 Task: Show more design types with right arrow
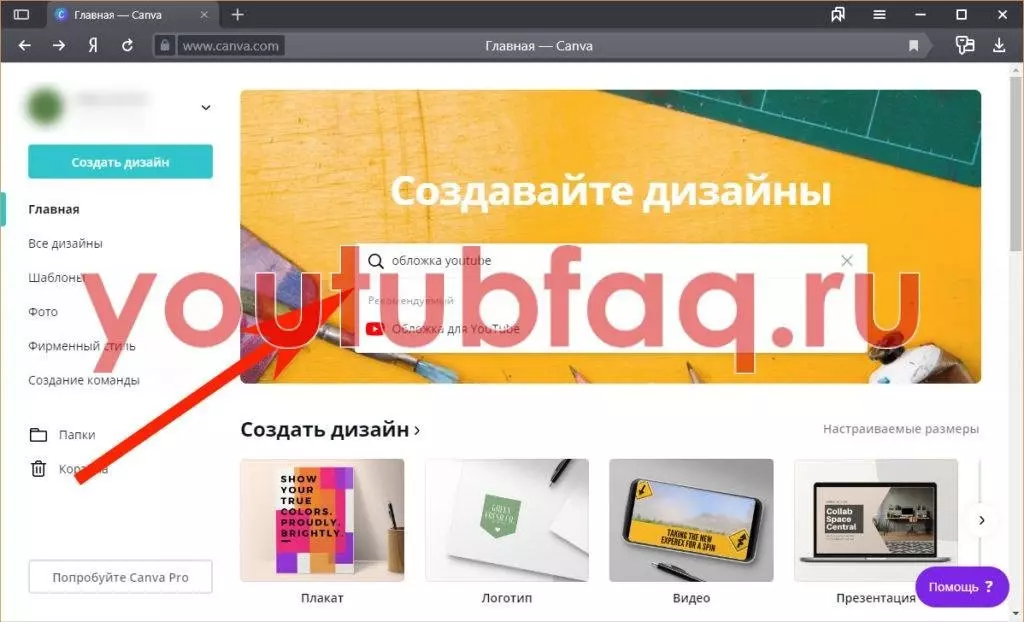982,520
